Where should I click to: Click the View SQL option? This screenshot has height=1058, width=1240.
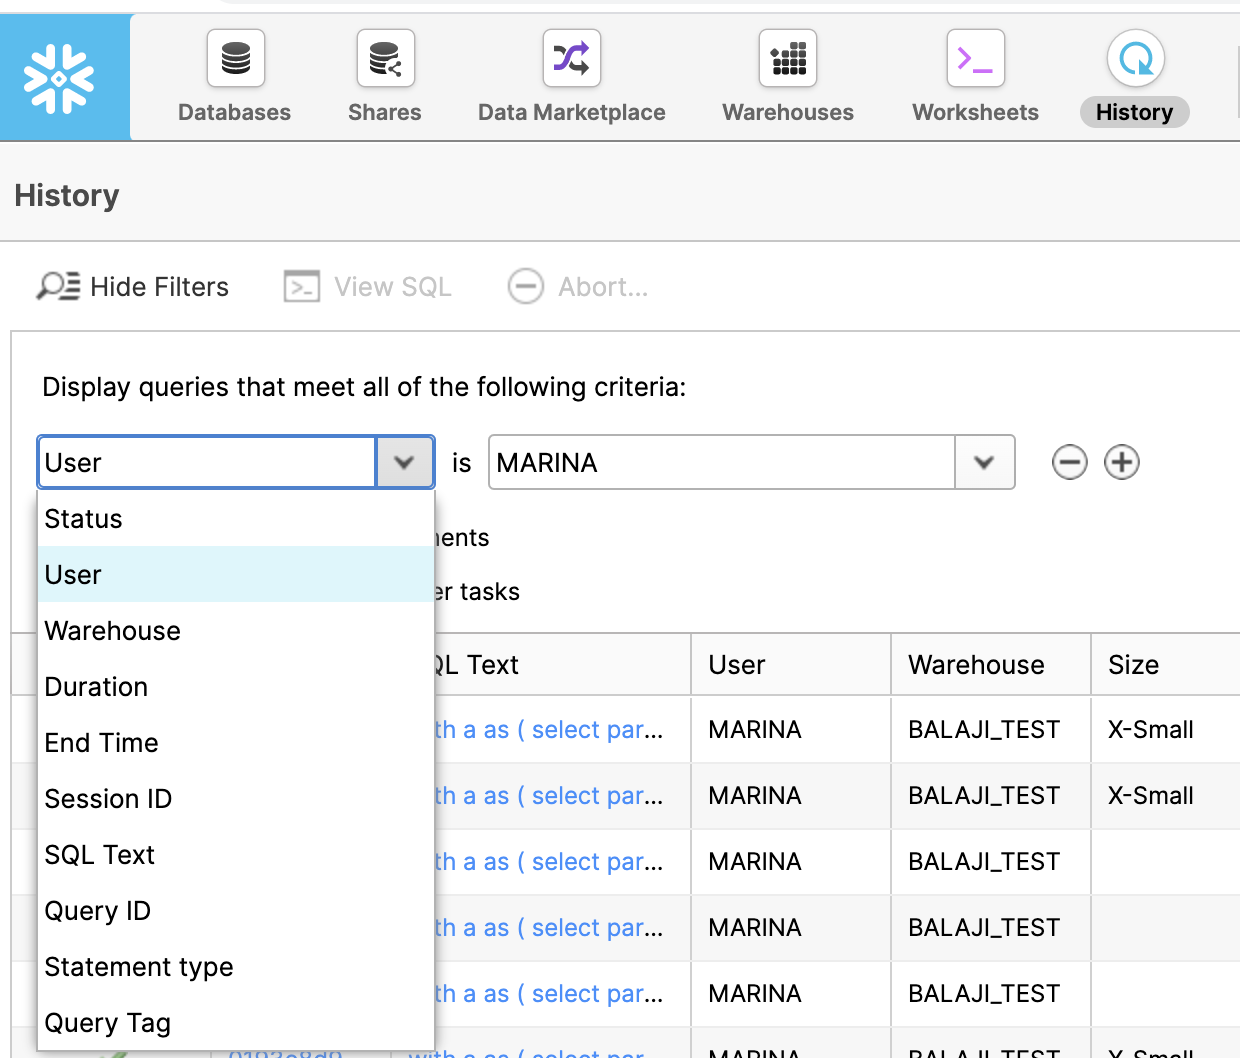[x=367, y=286]
